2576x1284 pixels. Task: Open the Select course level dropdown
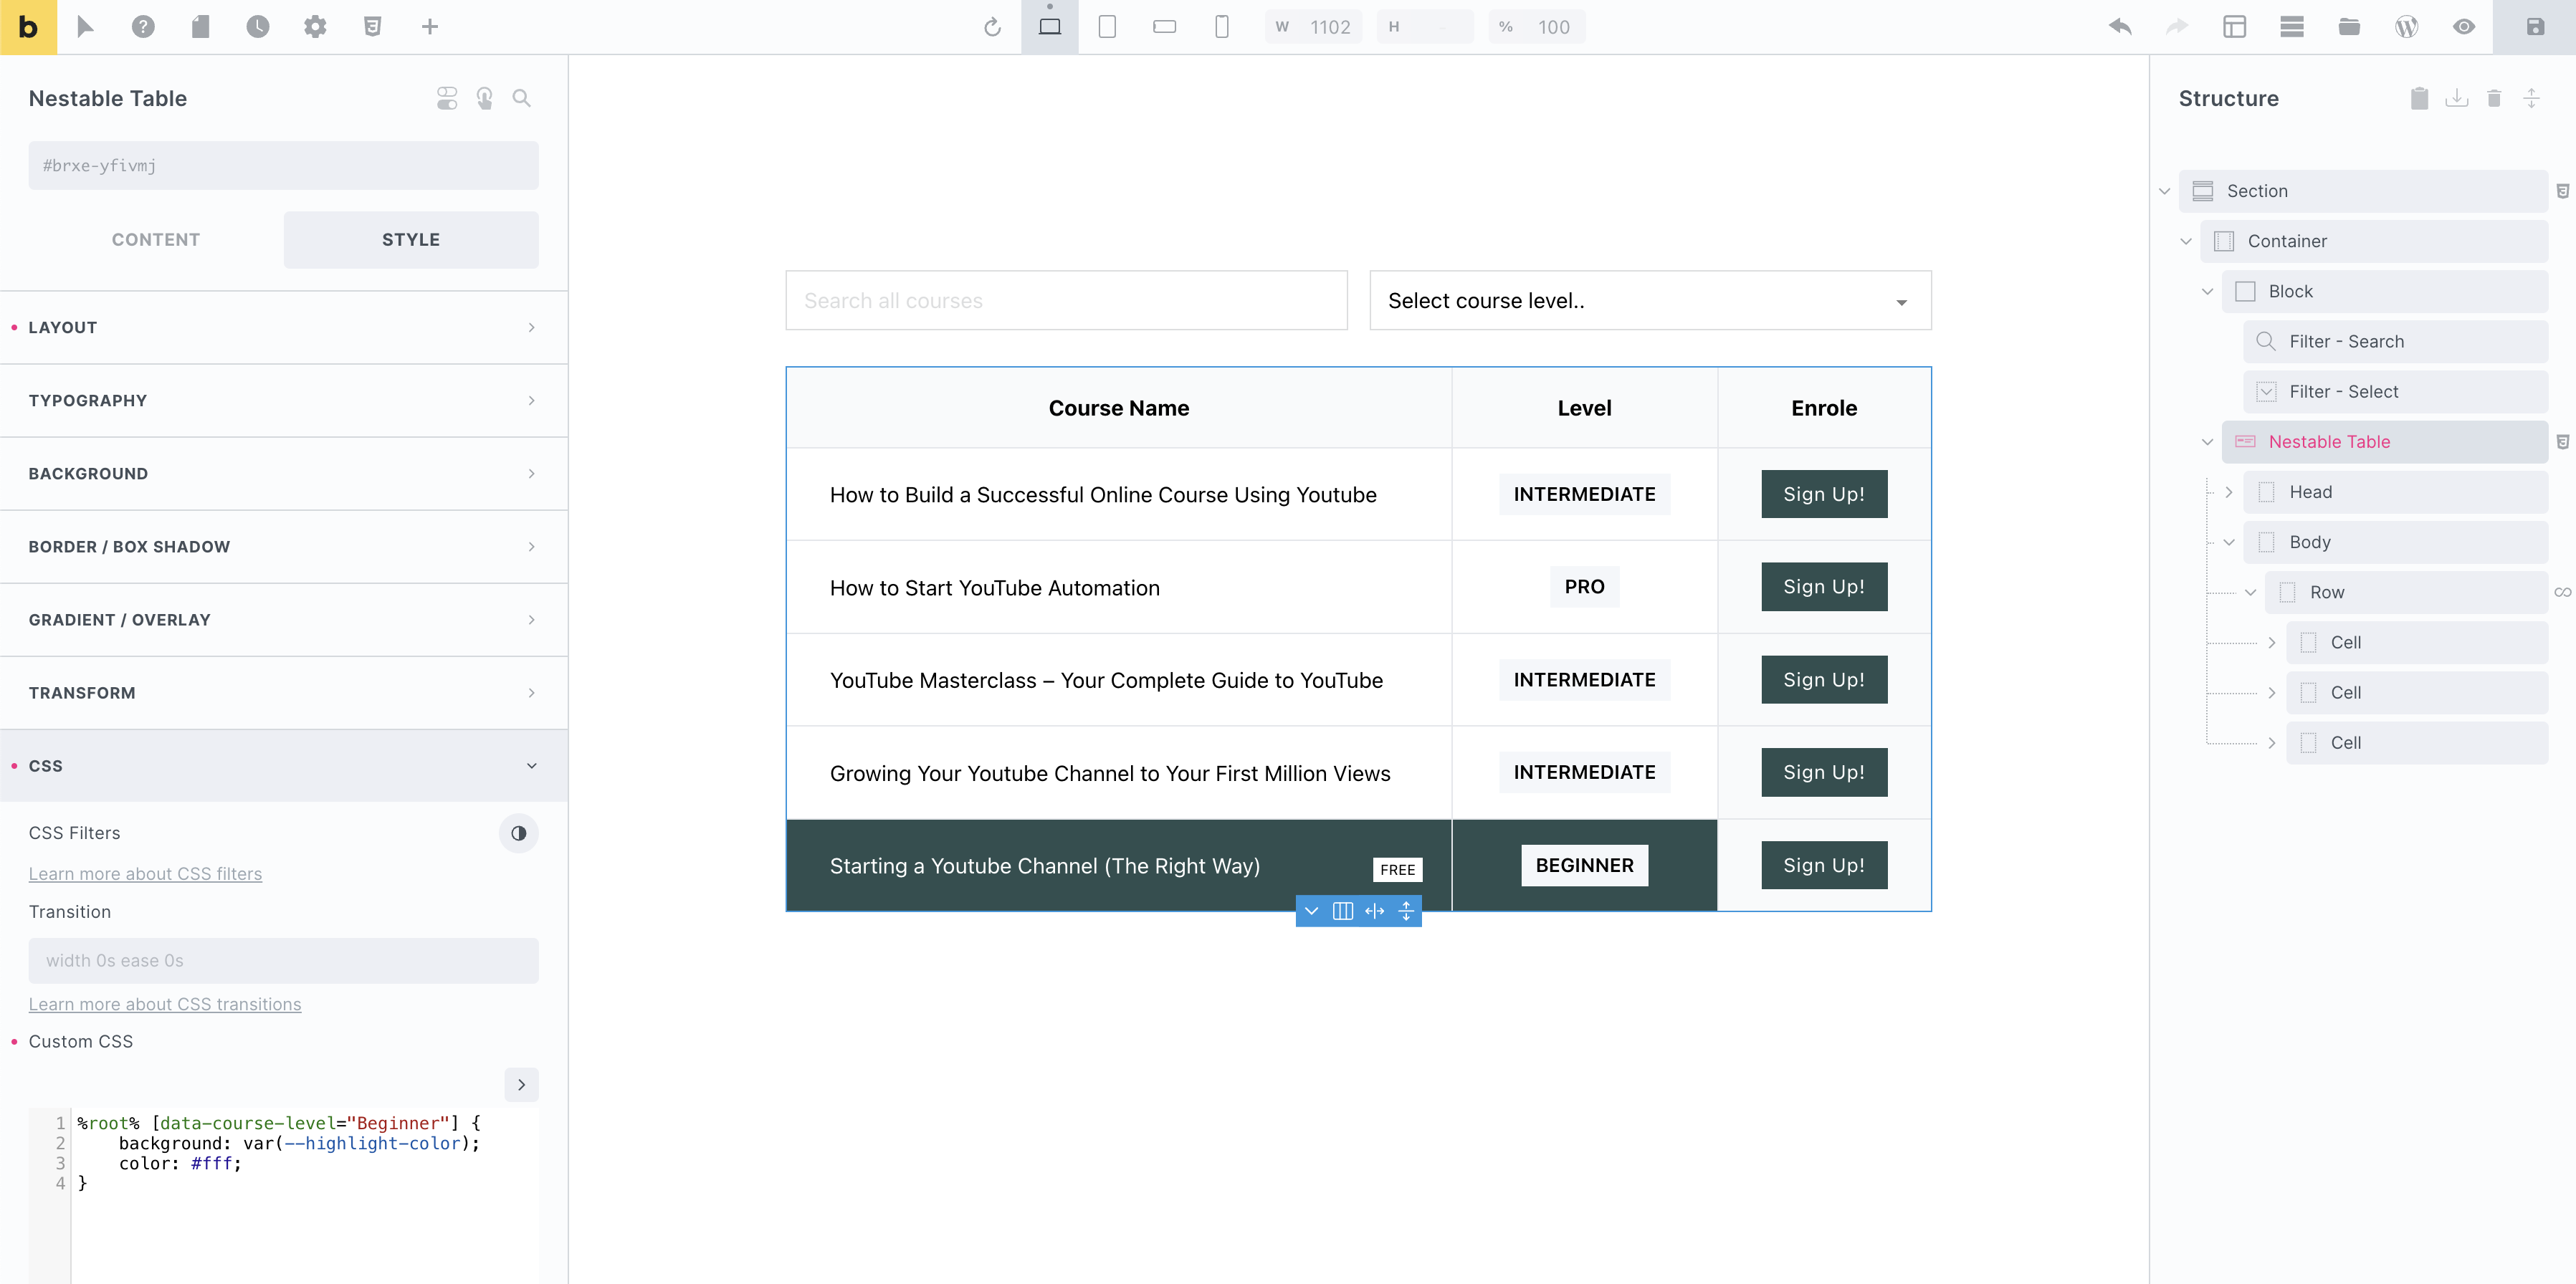(1649, 300)
